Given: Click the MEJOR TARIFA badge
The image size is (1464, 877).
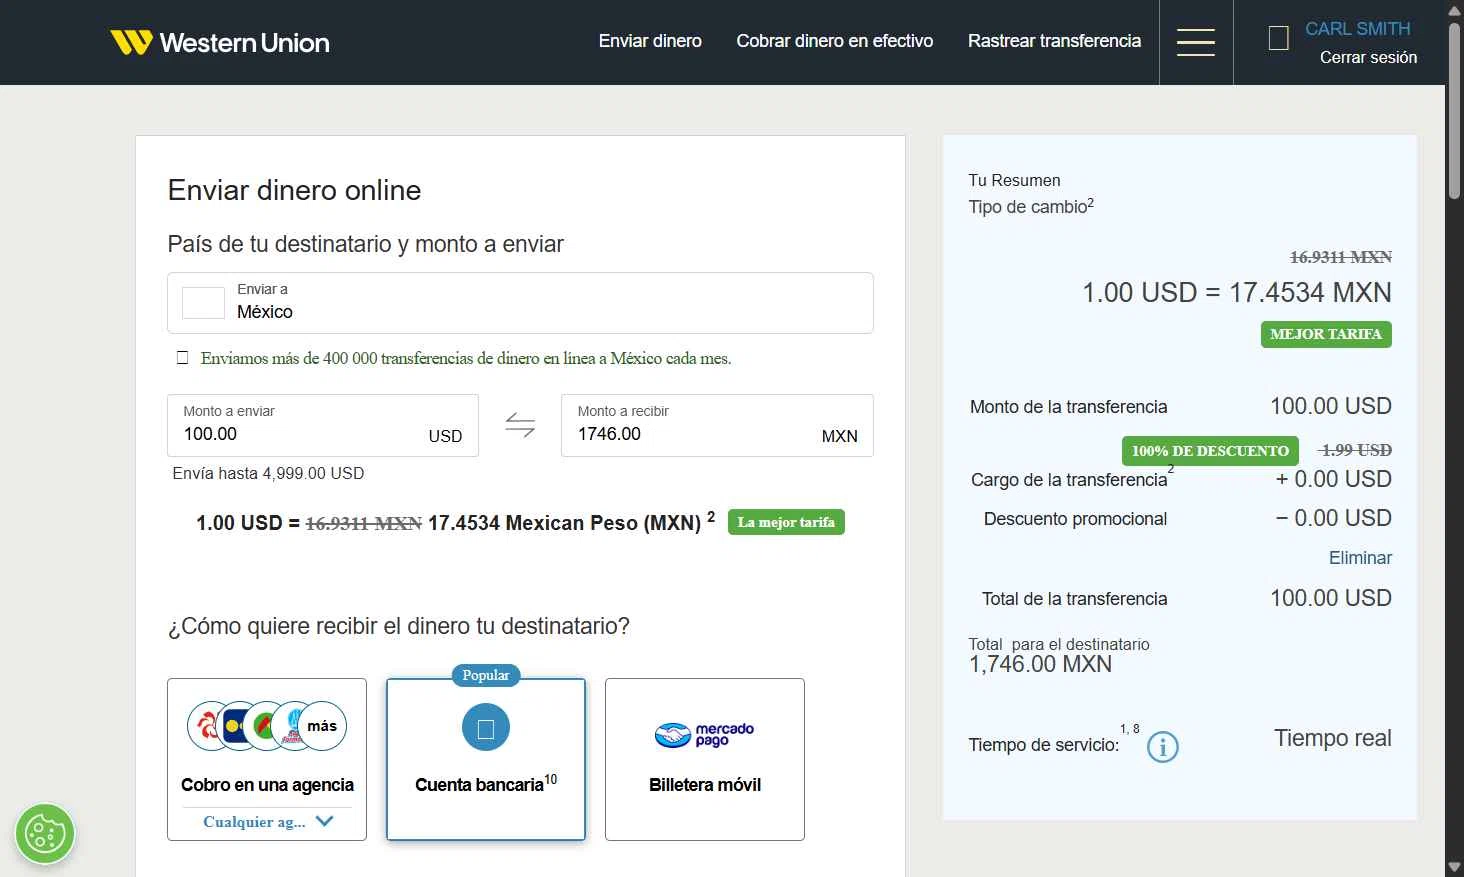Looking at the screenshot, I should [x=1326, y=334].
